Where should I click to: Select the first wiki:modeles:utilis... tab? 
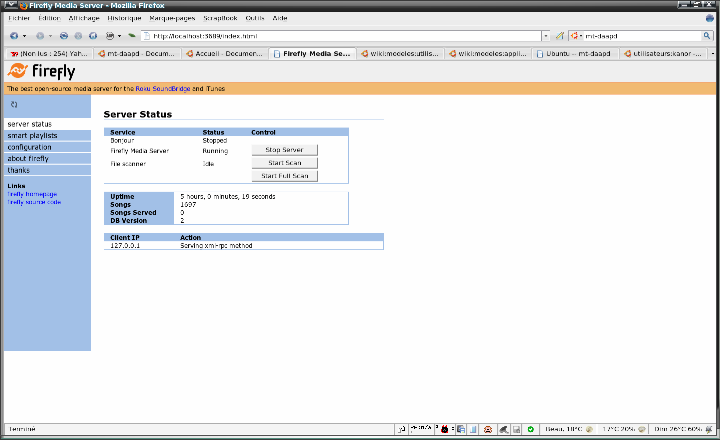tap(400, 54)
